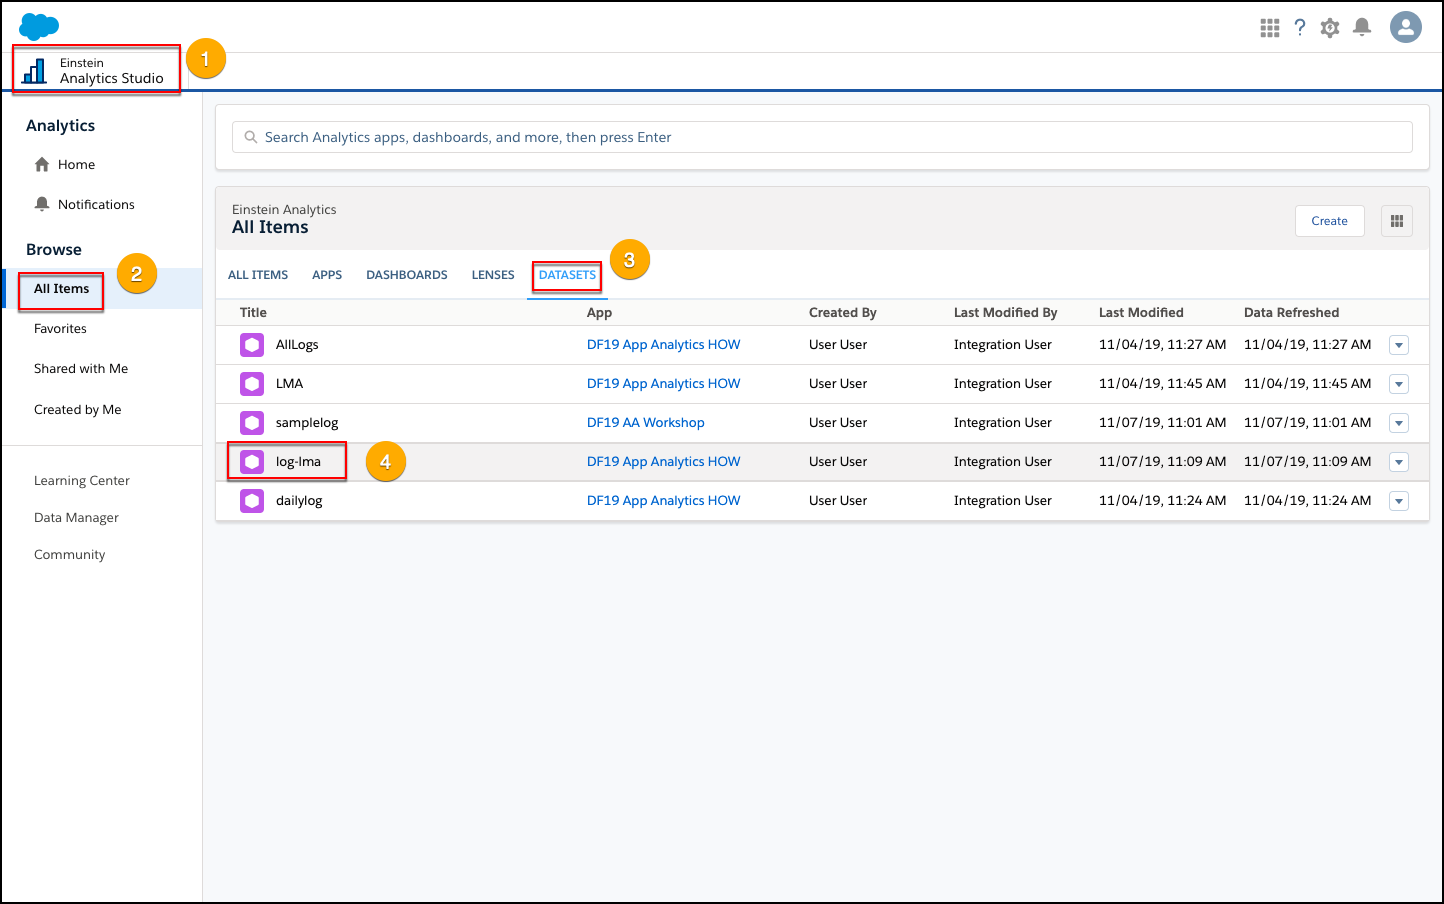
Task: Click the Last Modified By column header
Action: [x=1005, y=313]
